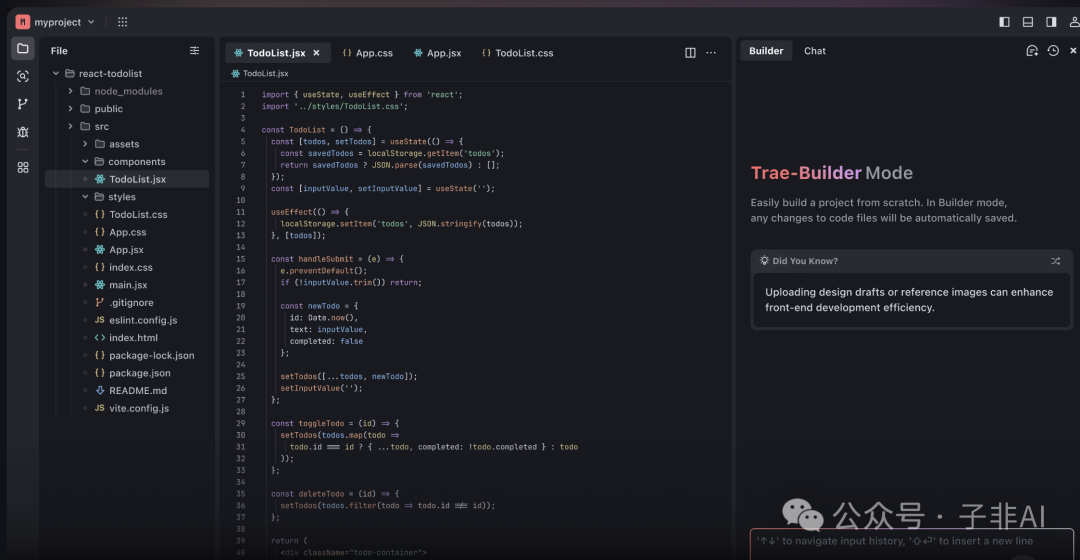This screenshot has width=1080, height=560.
Task: Collapse the components folder
Action: (x=85, y=161)
